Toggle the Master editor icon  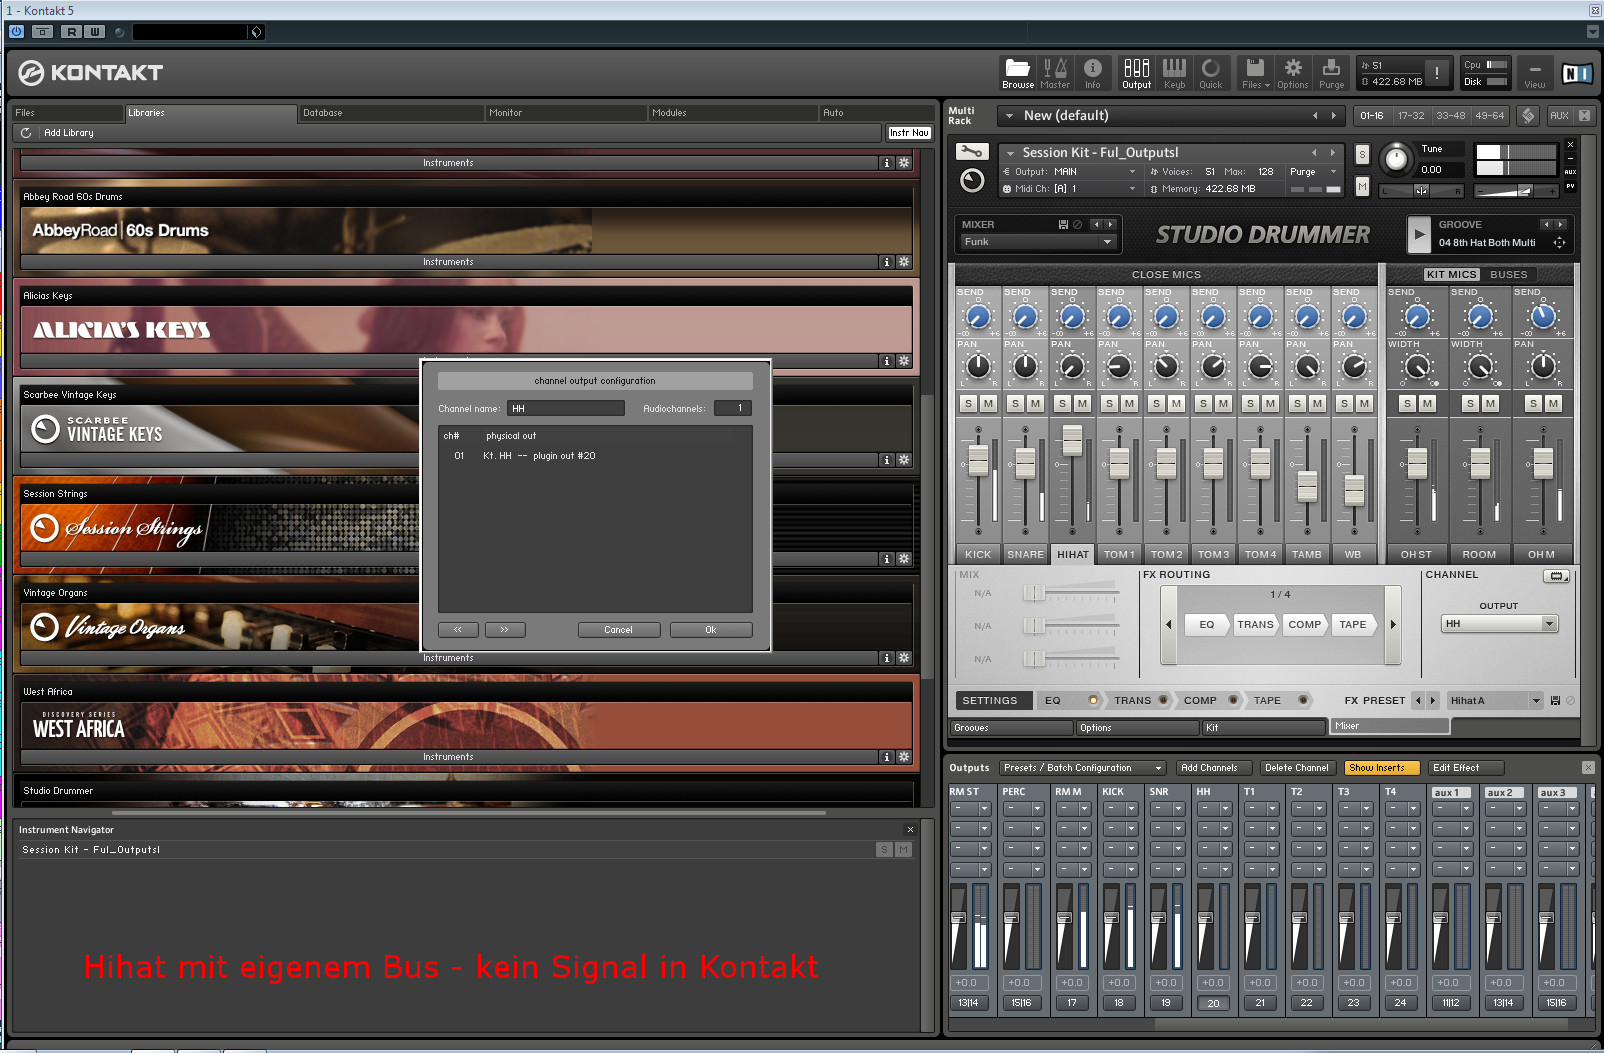[1055, 73]
